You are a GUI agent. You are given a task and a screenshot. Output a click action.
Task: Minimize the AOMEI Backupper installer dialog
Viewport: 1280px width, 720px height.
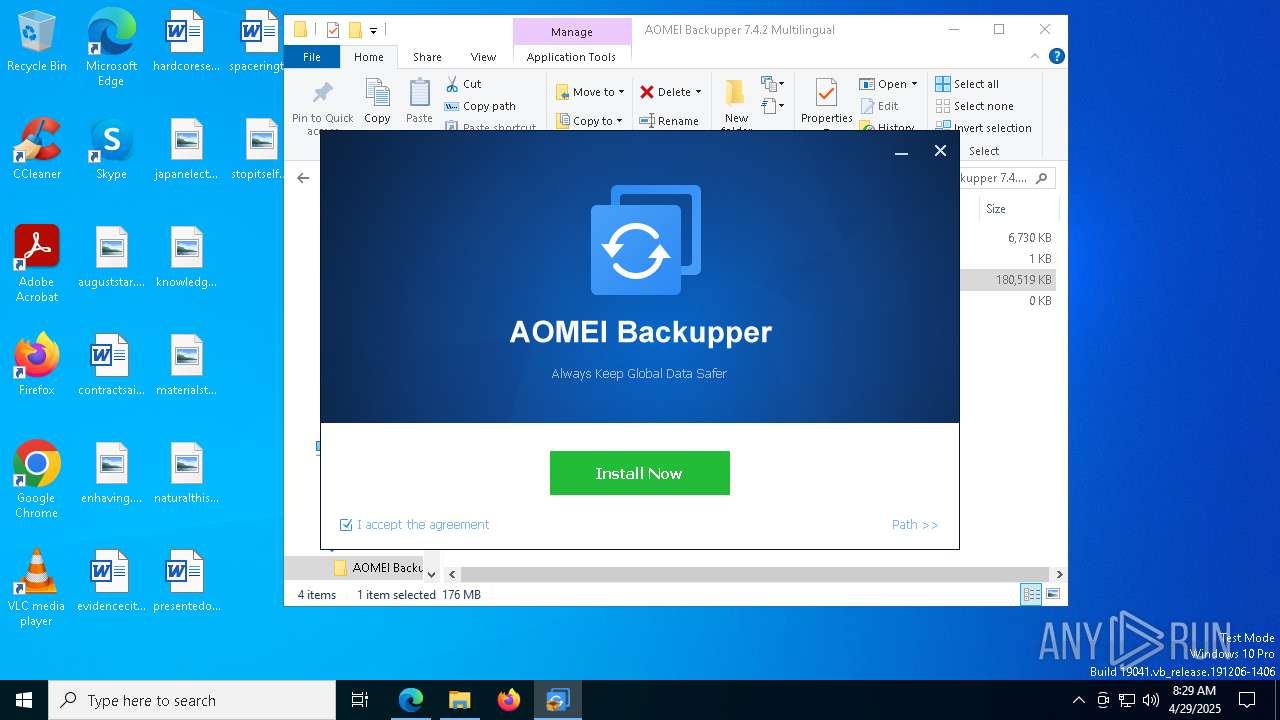[x=901, y=151]
